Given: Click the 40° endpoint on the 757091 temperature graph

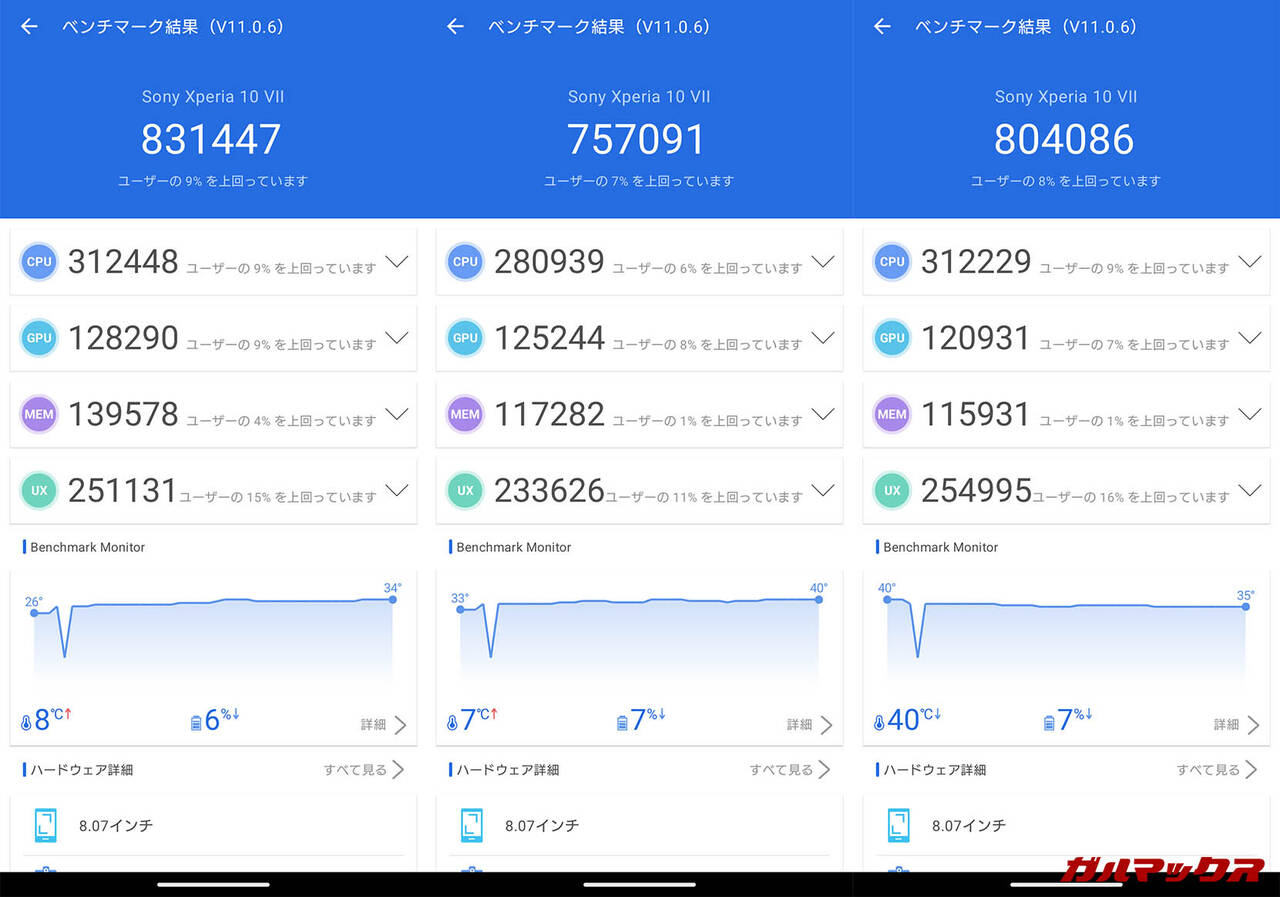Looking at the screenshot, I should 819,599.
